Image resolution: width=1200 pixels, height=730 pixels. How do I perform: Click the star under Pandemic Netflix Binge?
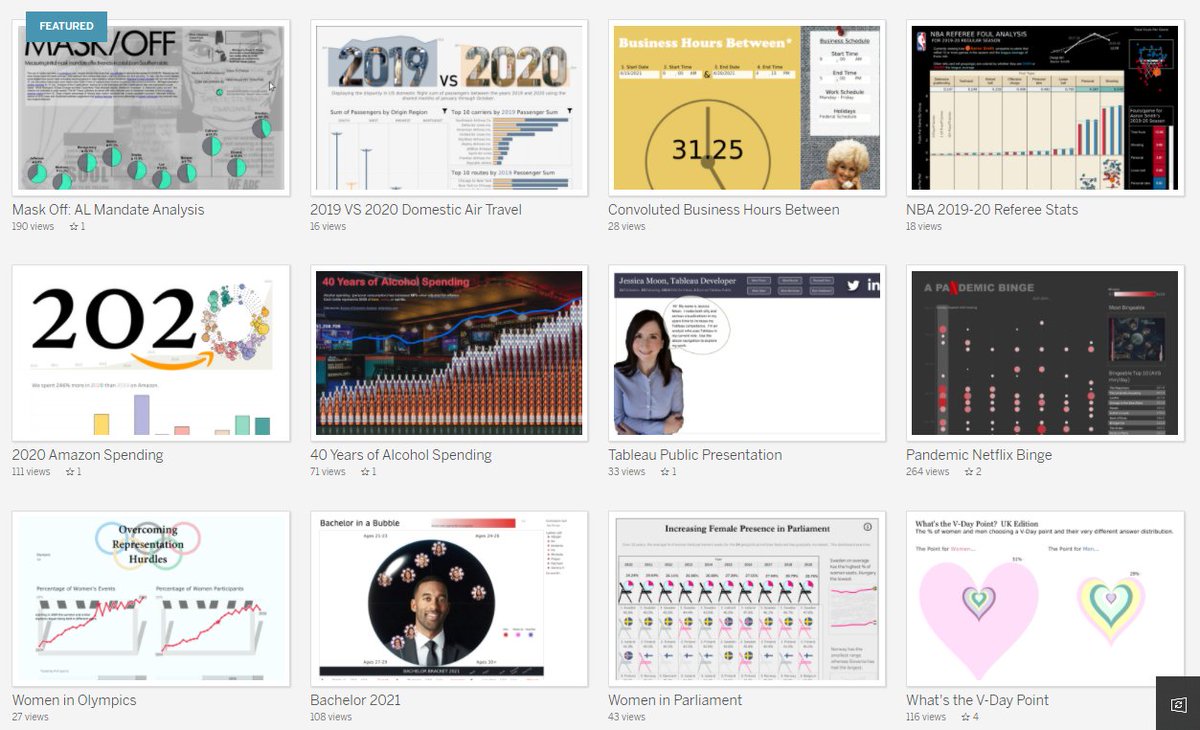point(969,472)
